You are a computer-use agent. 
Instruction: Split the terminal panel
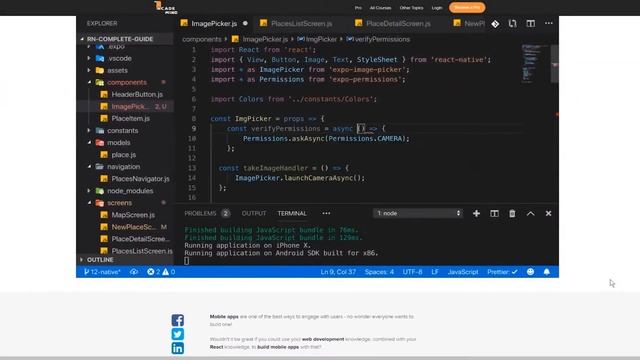click(x=494, y=213)
